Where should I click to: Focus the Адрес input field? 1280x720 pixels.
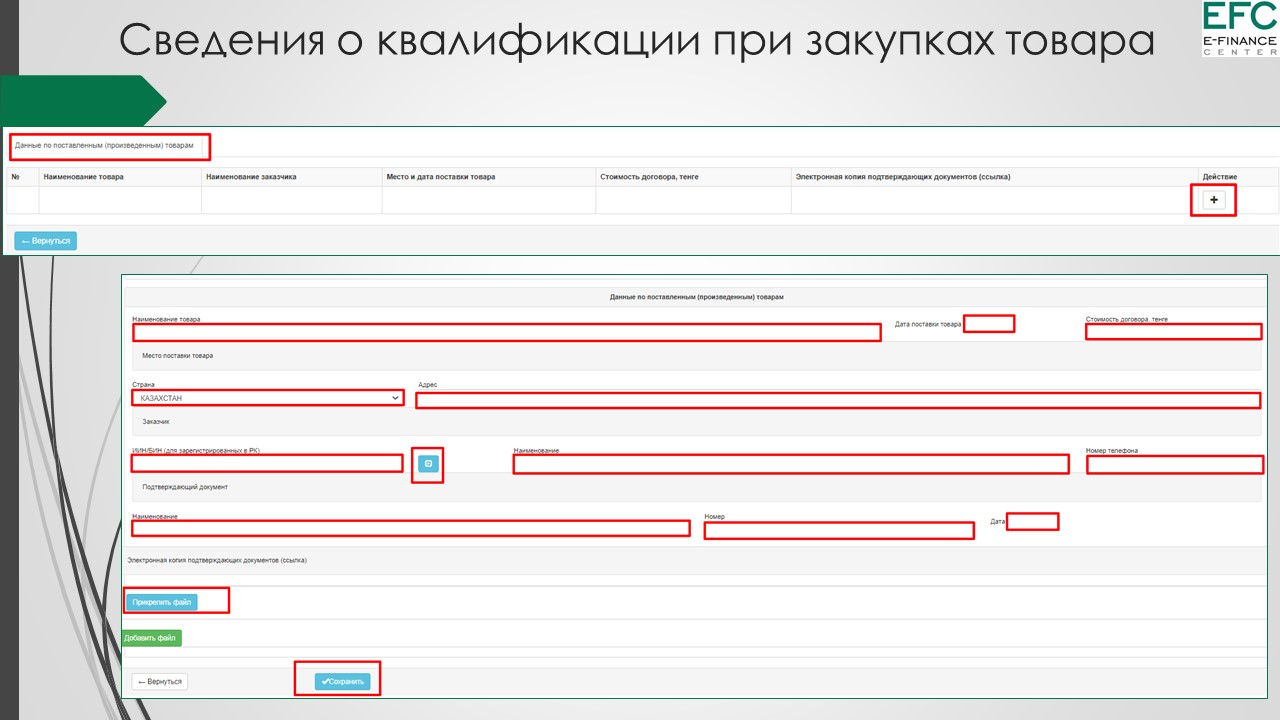(x=838, y=400)
